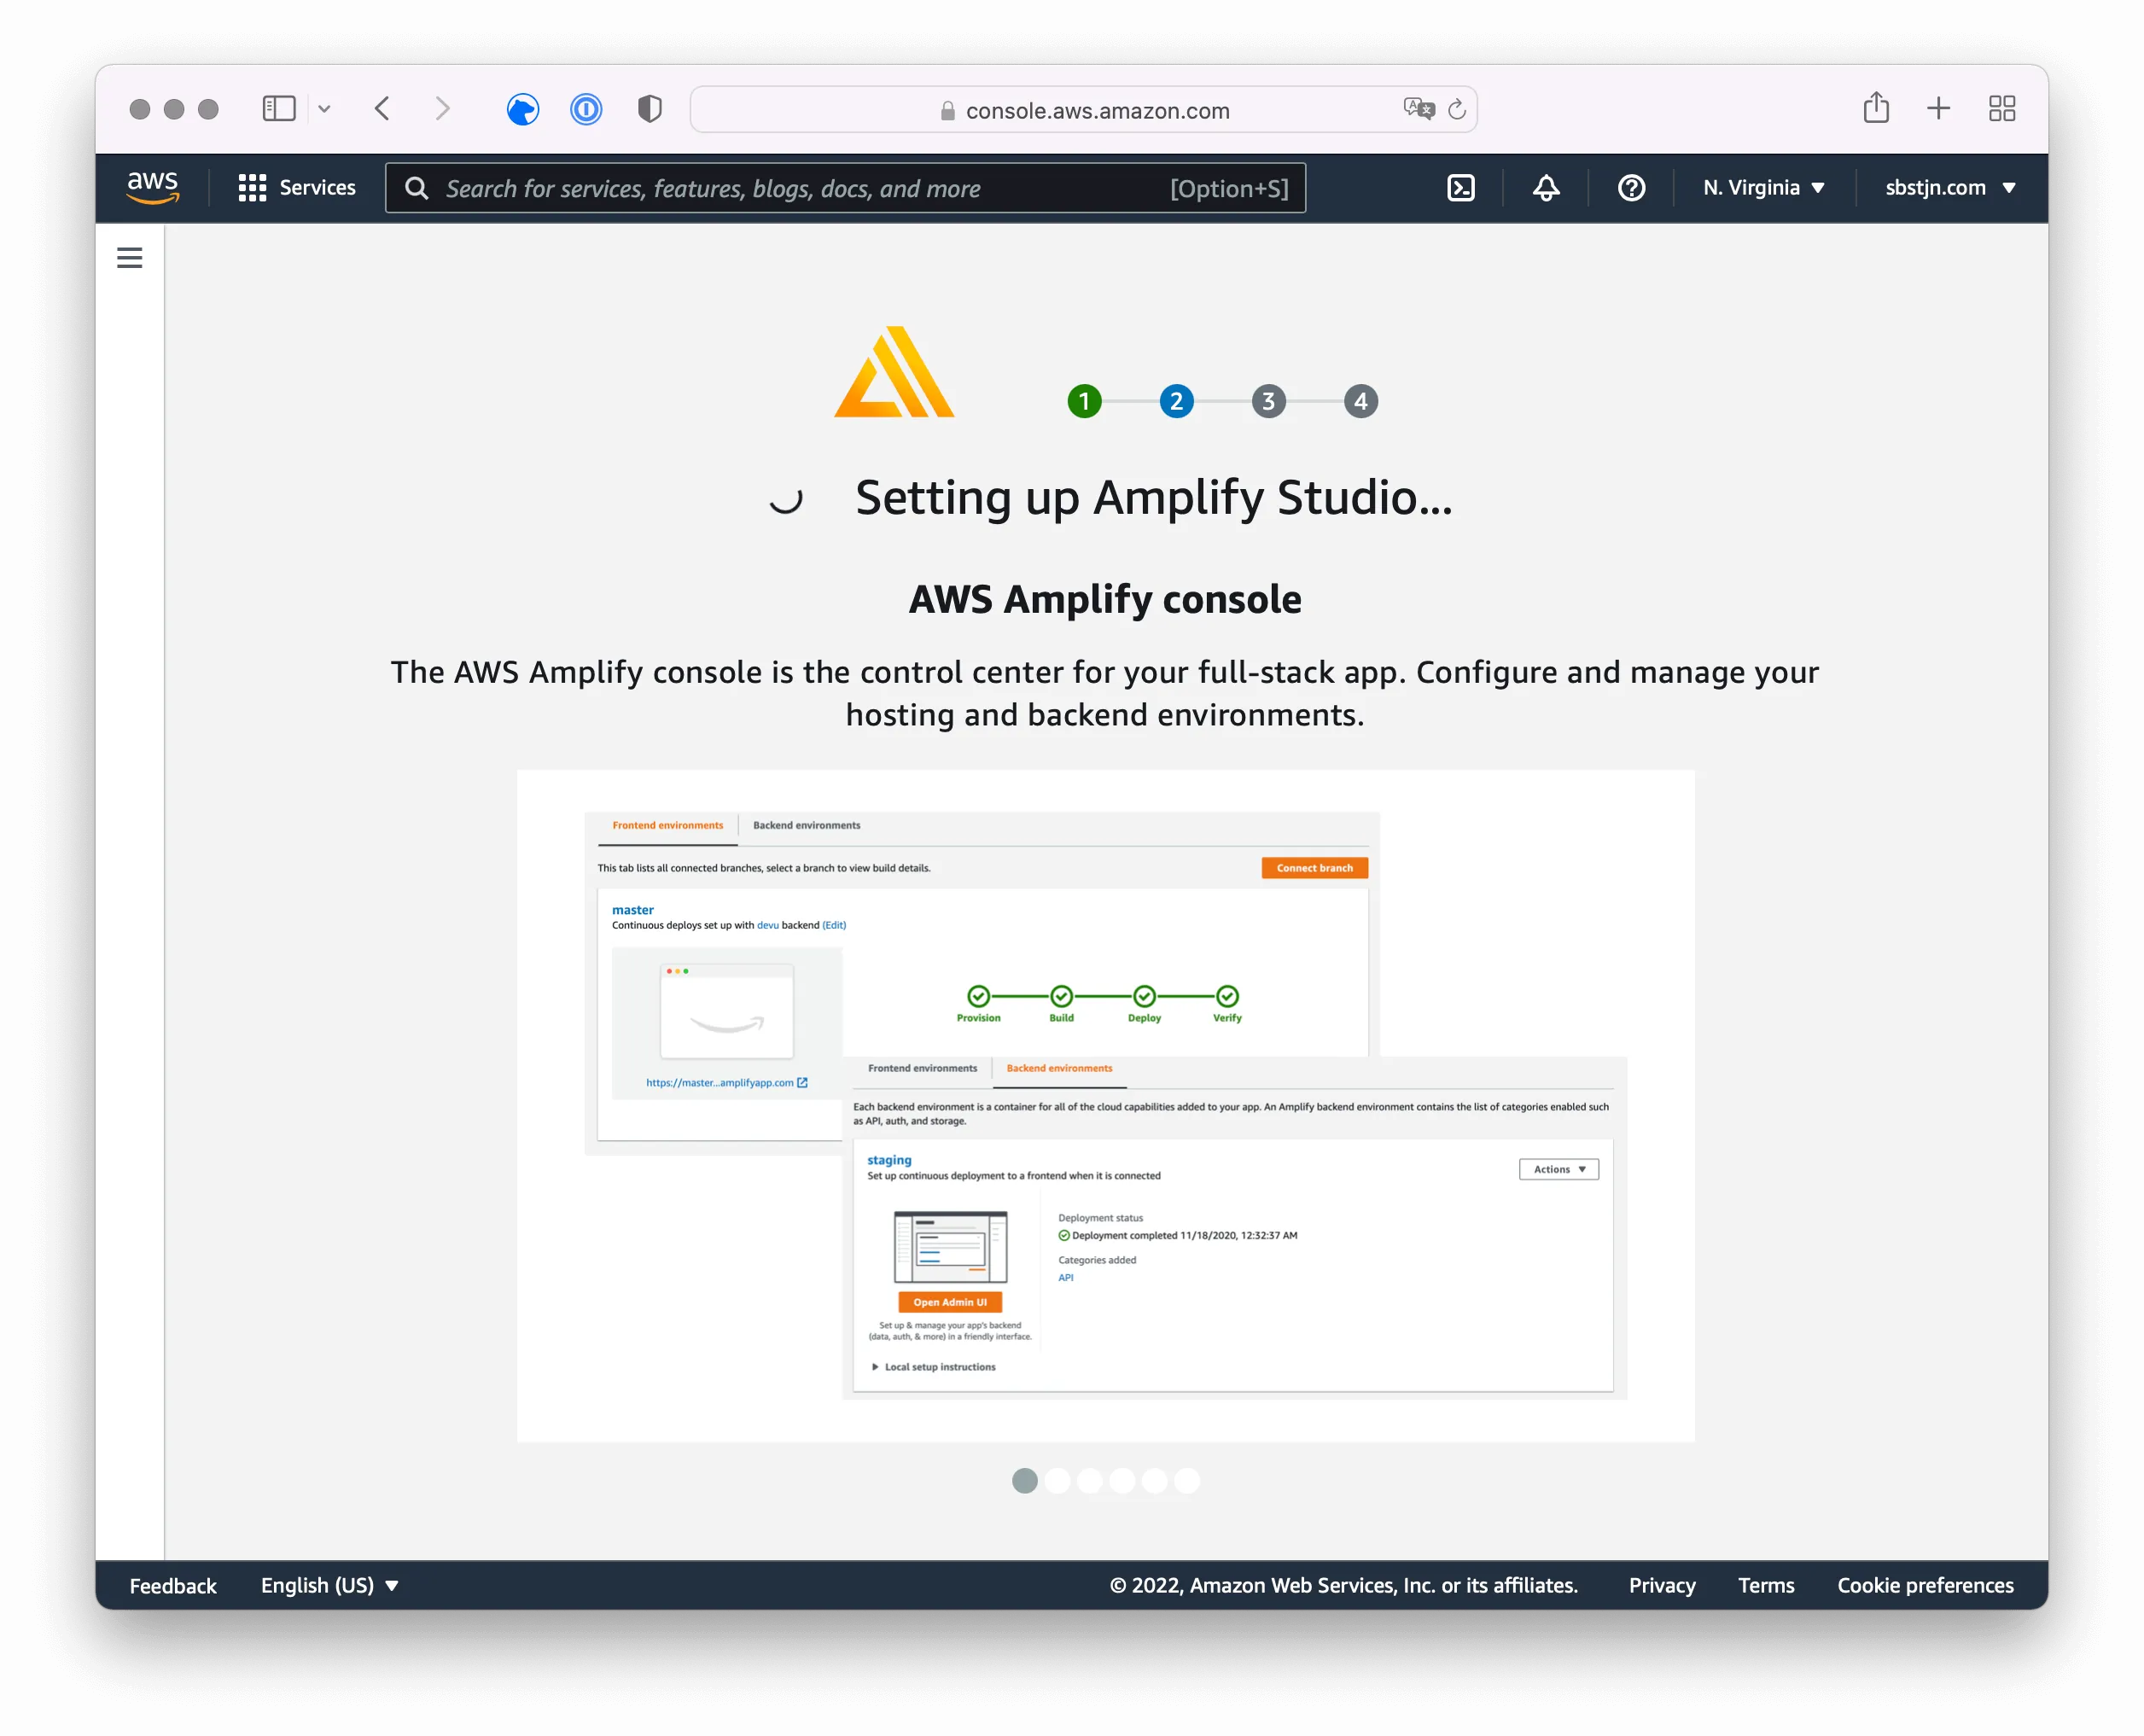2144x1736 pixels.
Task: Open the Services menu
Action: tap(296, 187)
